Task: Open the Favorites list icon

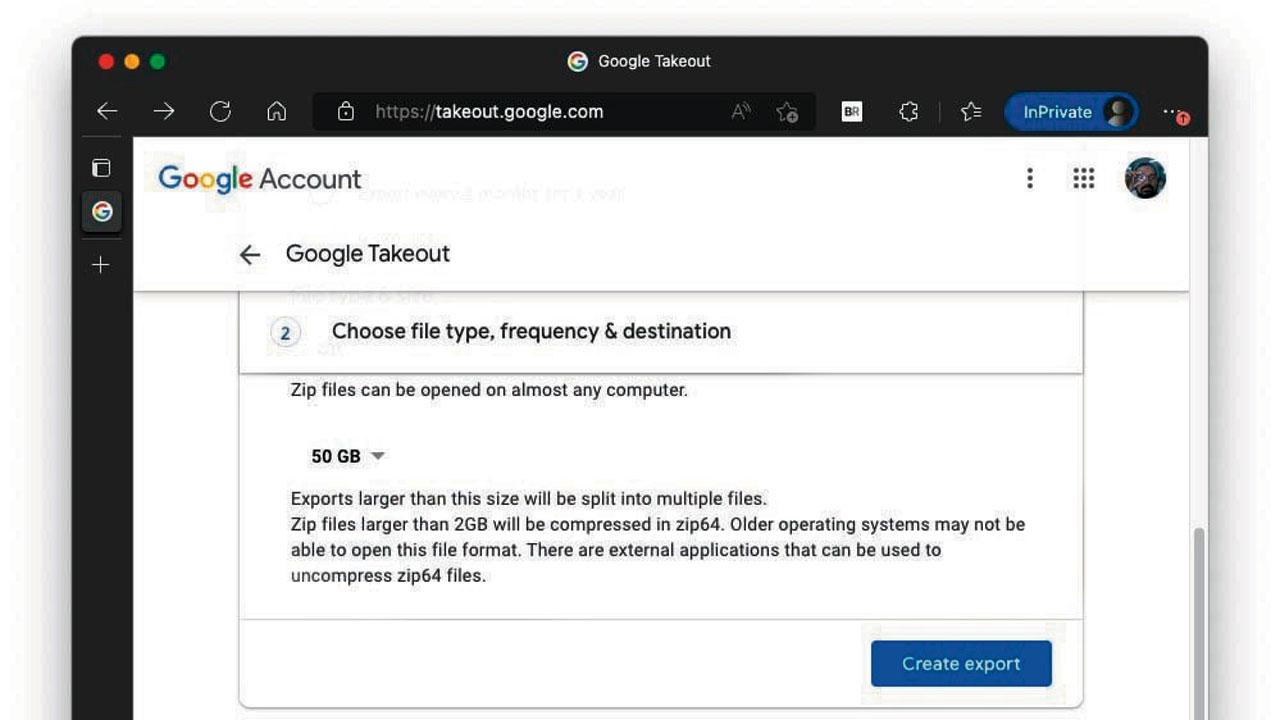Action: 971,112
